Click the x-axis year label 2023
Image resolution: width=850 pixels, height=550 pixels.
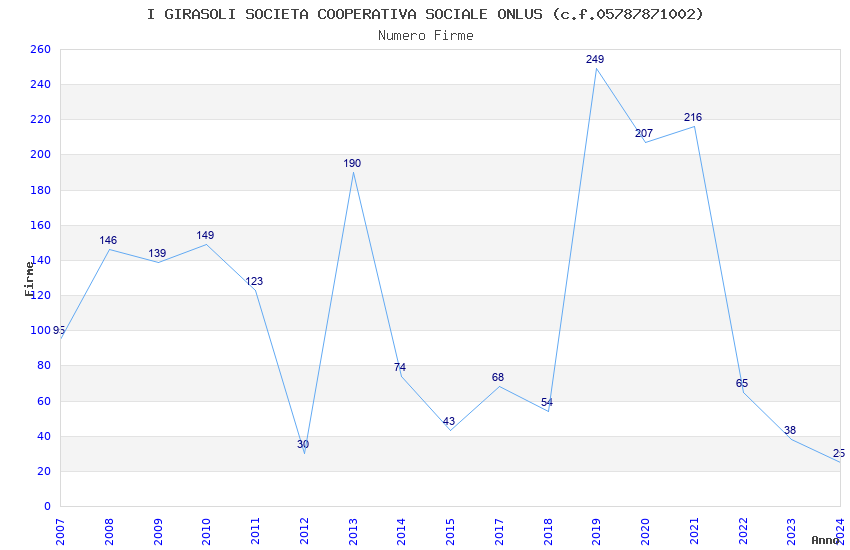pos(791,531)
